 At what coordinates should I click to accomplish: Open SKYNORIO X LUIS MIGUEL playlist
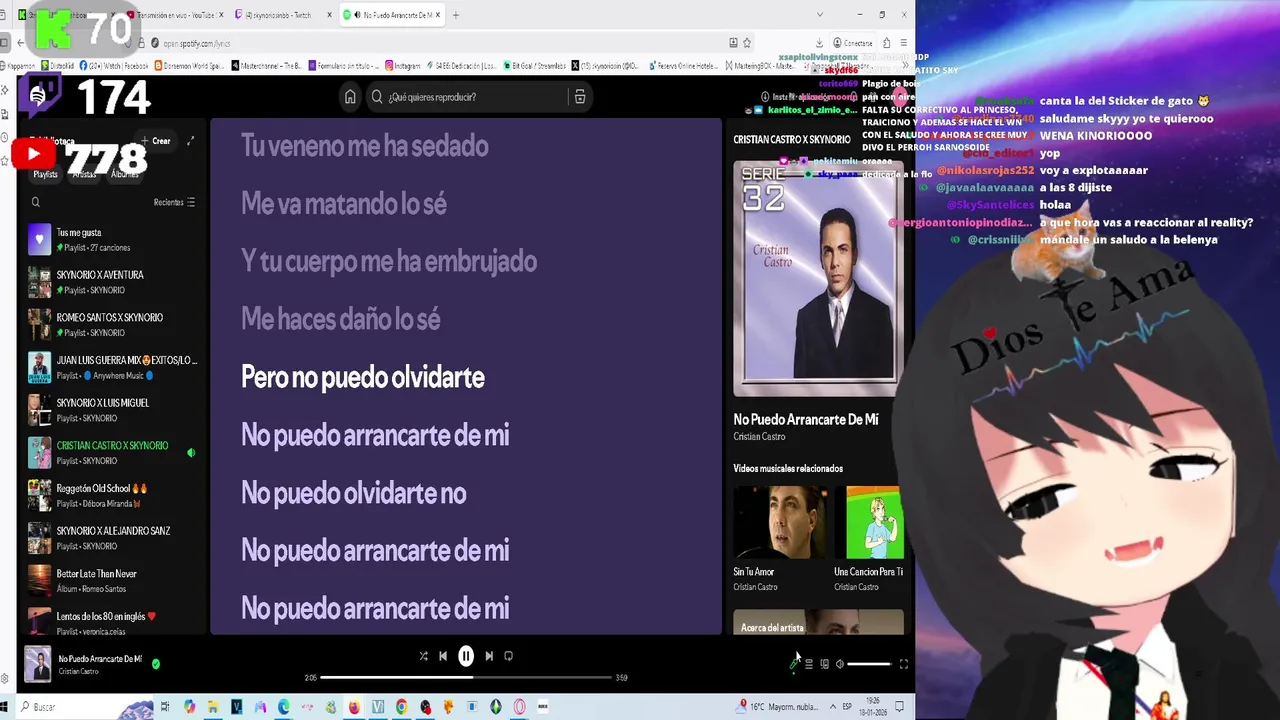pyautogui.click(x=115, y=410)
